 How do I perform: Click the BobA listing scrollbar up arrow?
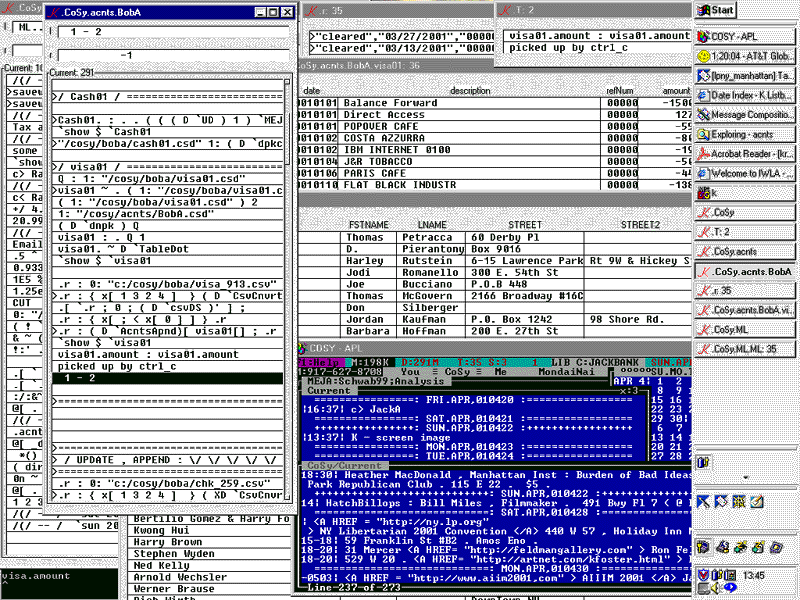[287, 82]
